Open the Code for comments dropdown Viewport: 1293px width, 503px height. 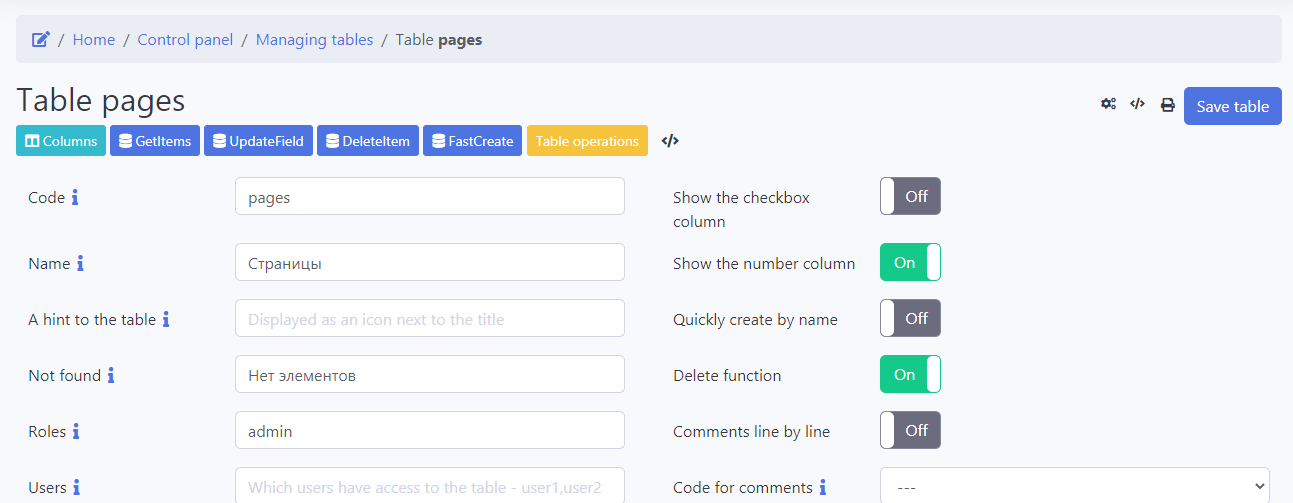[1074, 487]
